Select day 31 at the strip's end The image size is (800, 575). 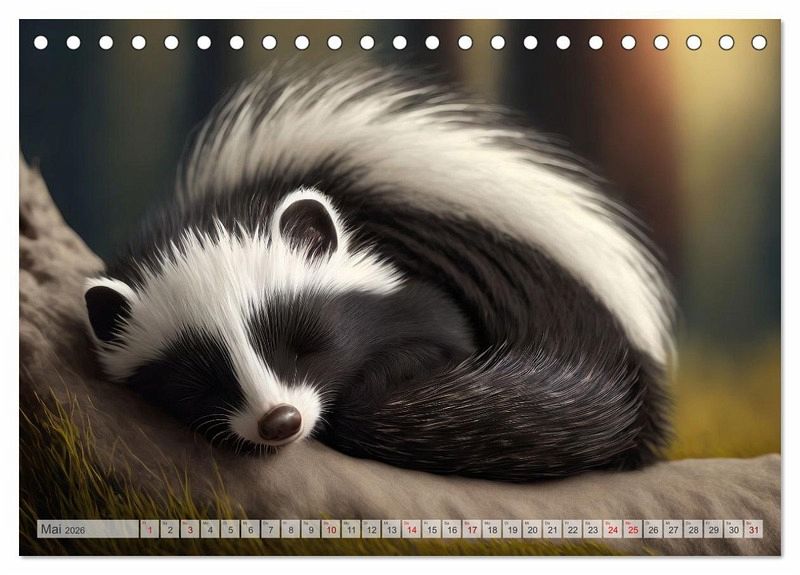753,530
